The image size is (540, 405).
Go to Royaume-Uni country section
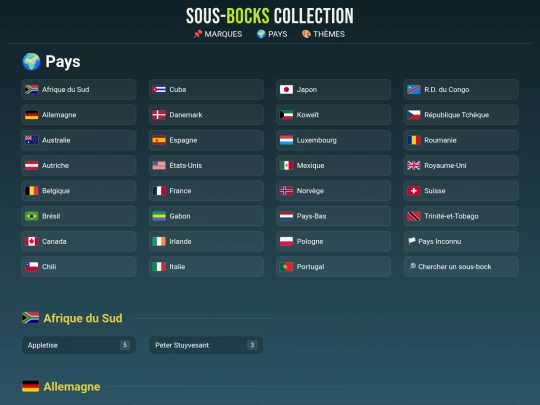click(x=461, y=166)
